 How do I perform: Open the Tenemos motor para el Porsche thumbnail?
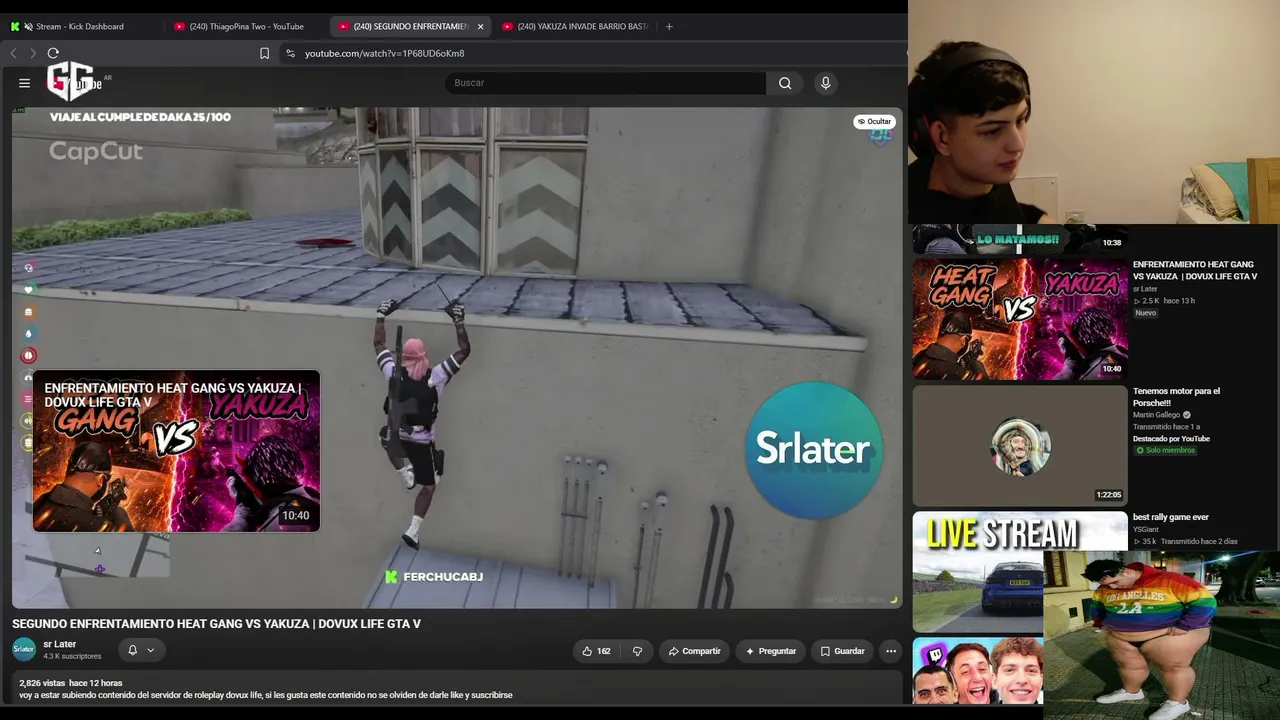point(1020,446)
